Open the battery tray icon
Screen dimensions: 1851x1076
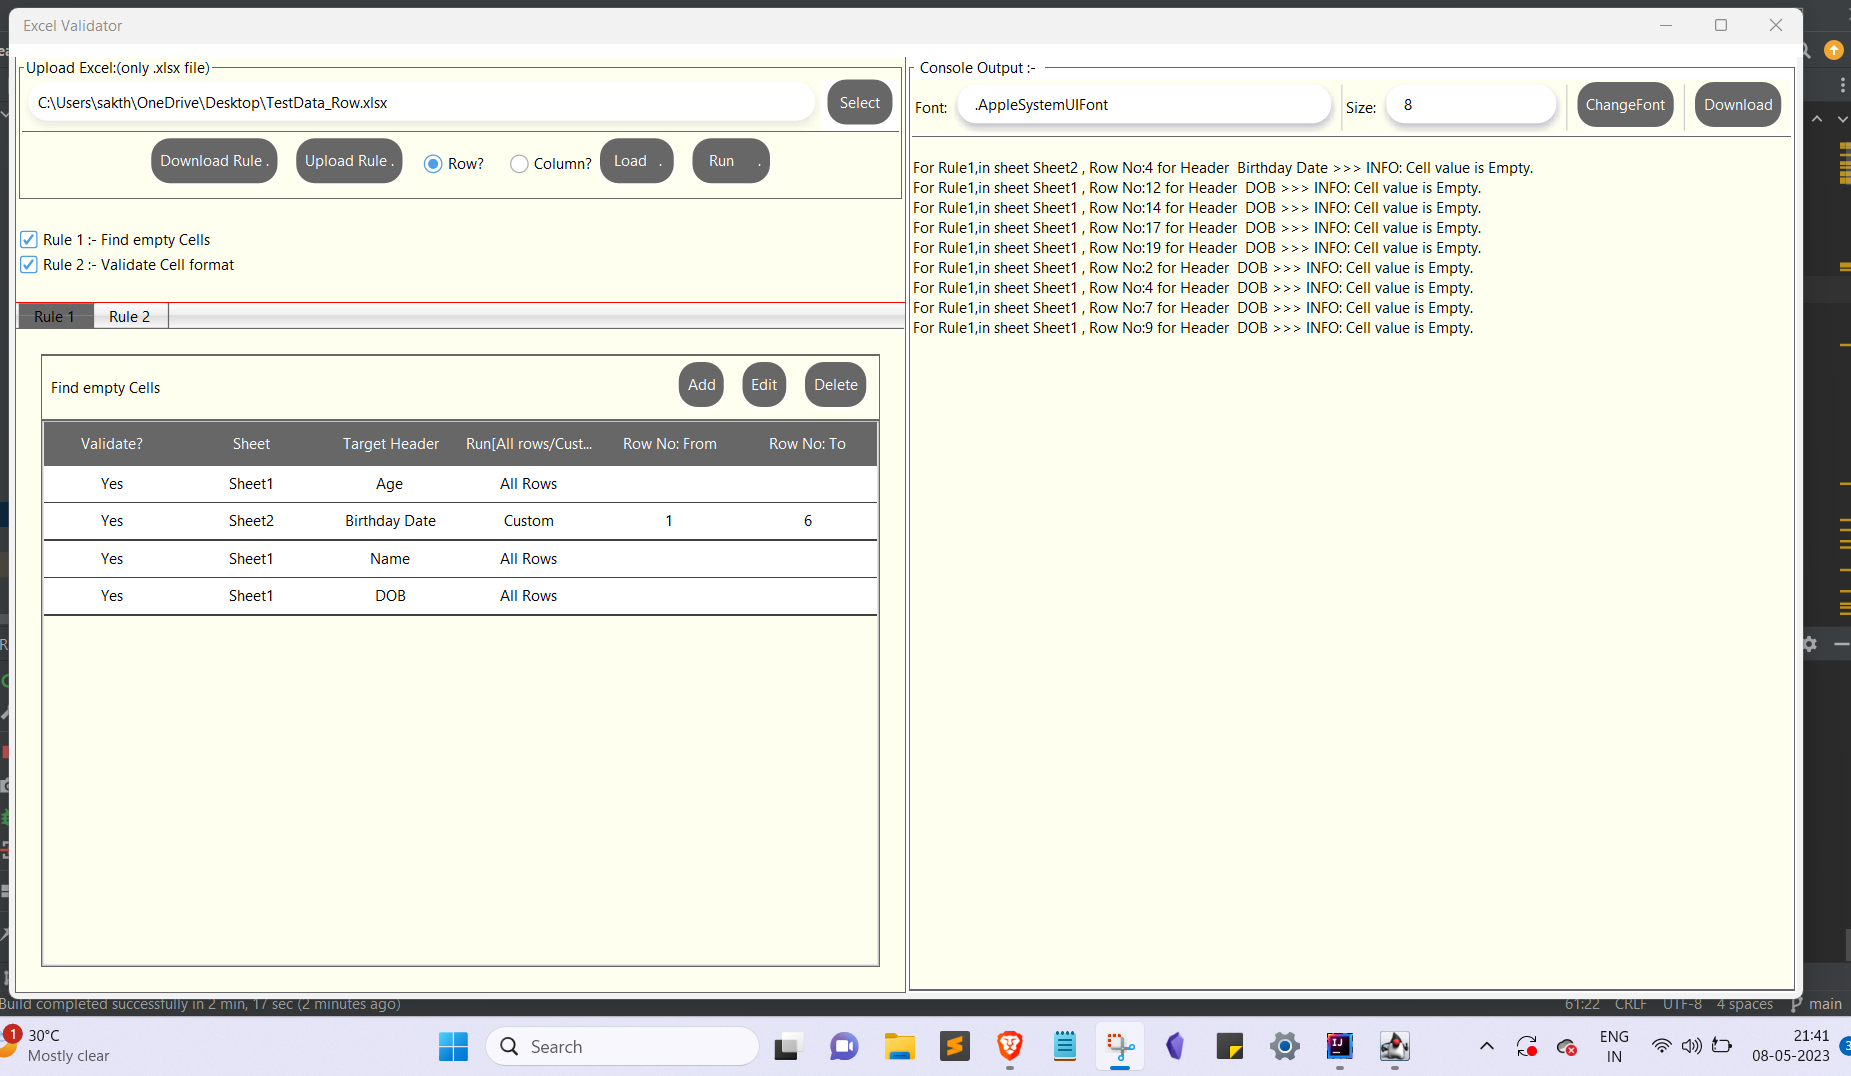tap(1722, 1047)
